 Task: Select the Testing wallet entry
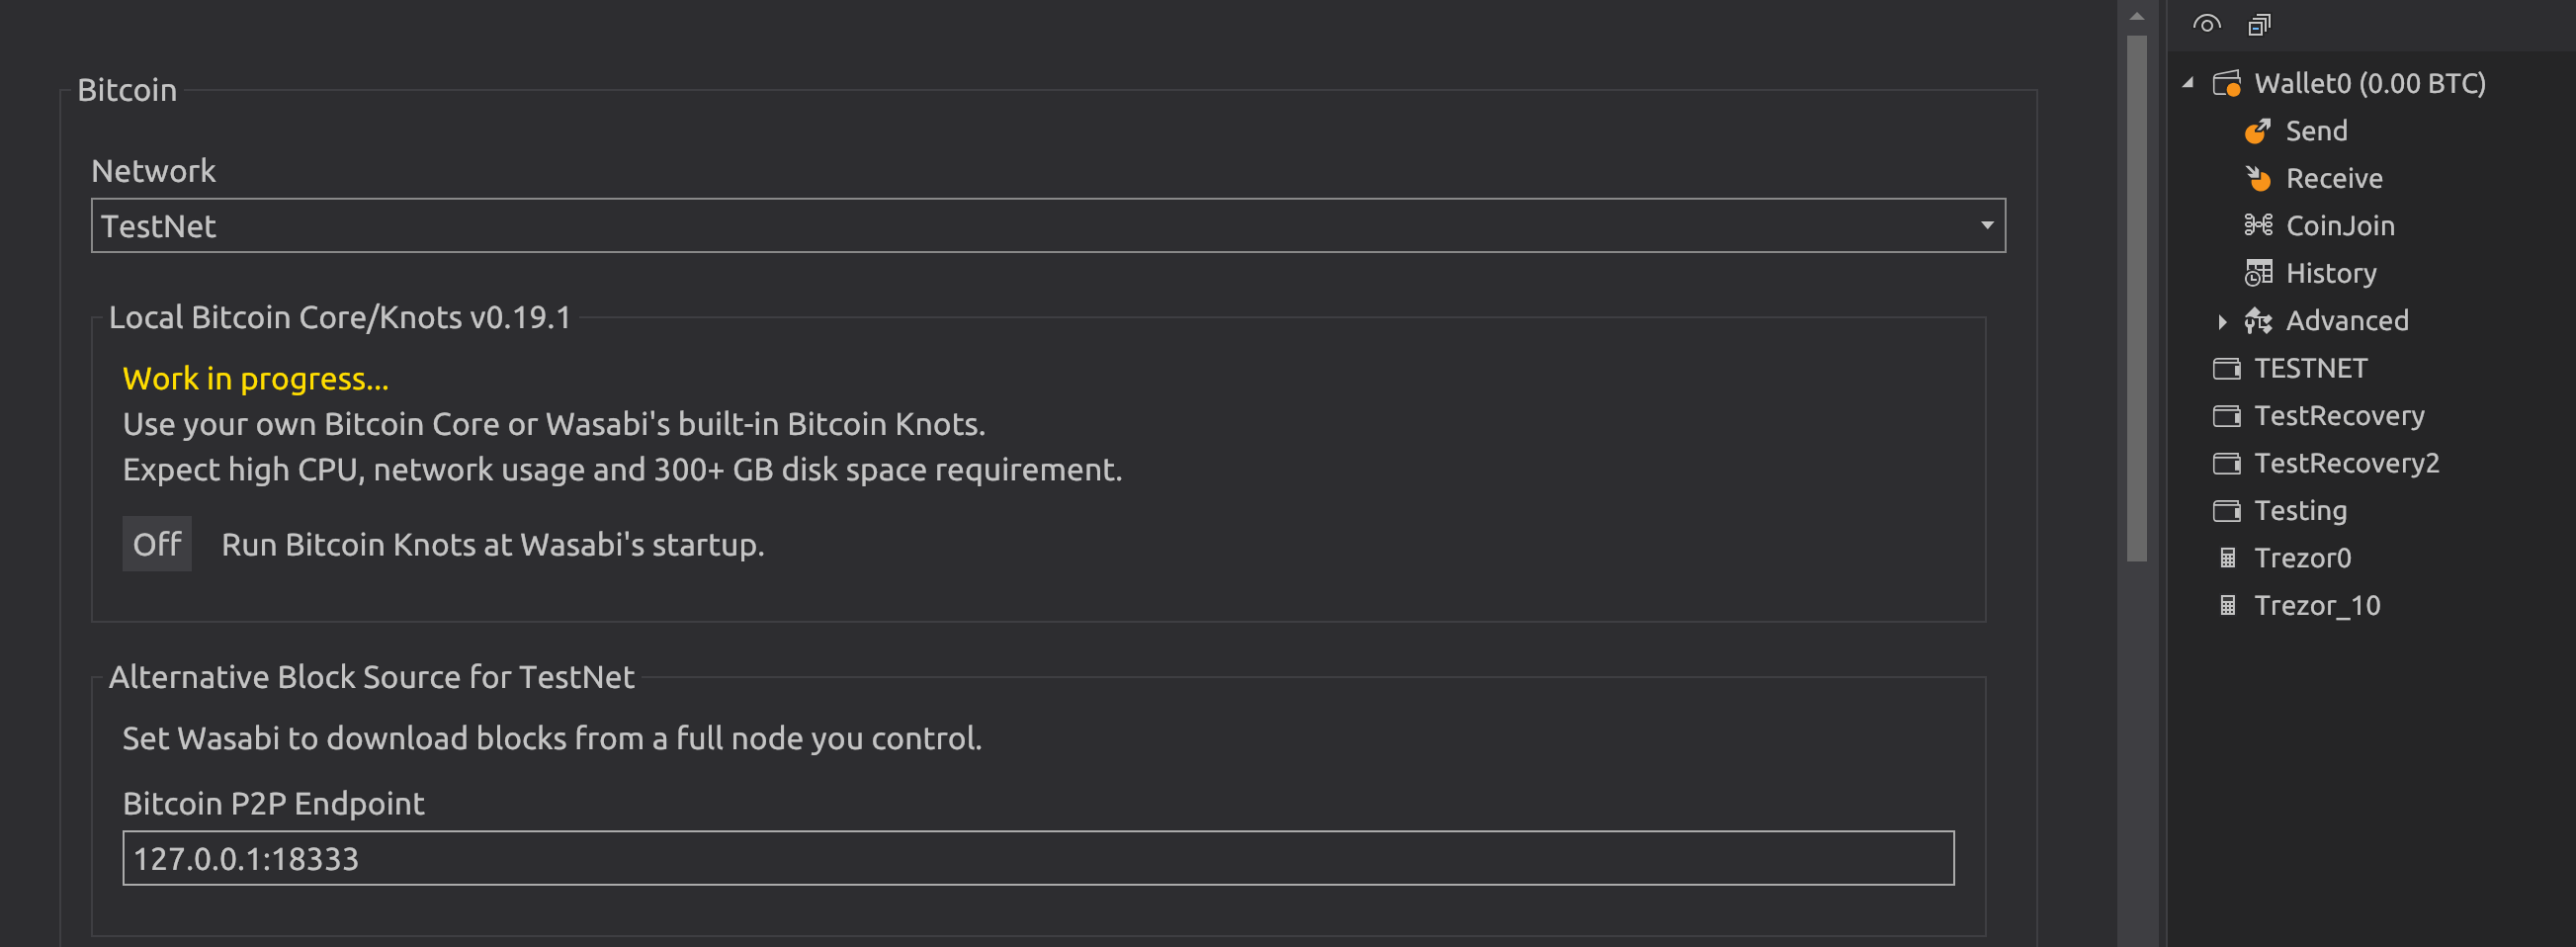(2299, 511)
